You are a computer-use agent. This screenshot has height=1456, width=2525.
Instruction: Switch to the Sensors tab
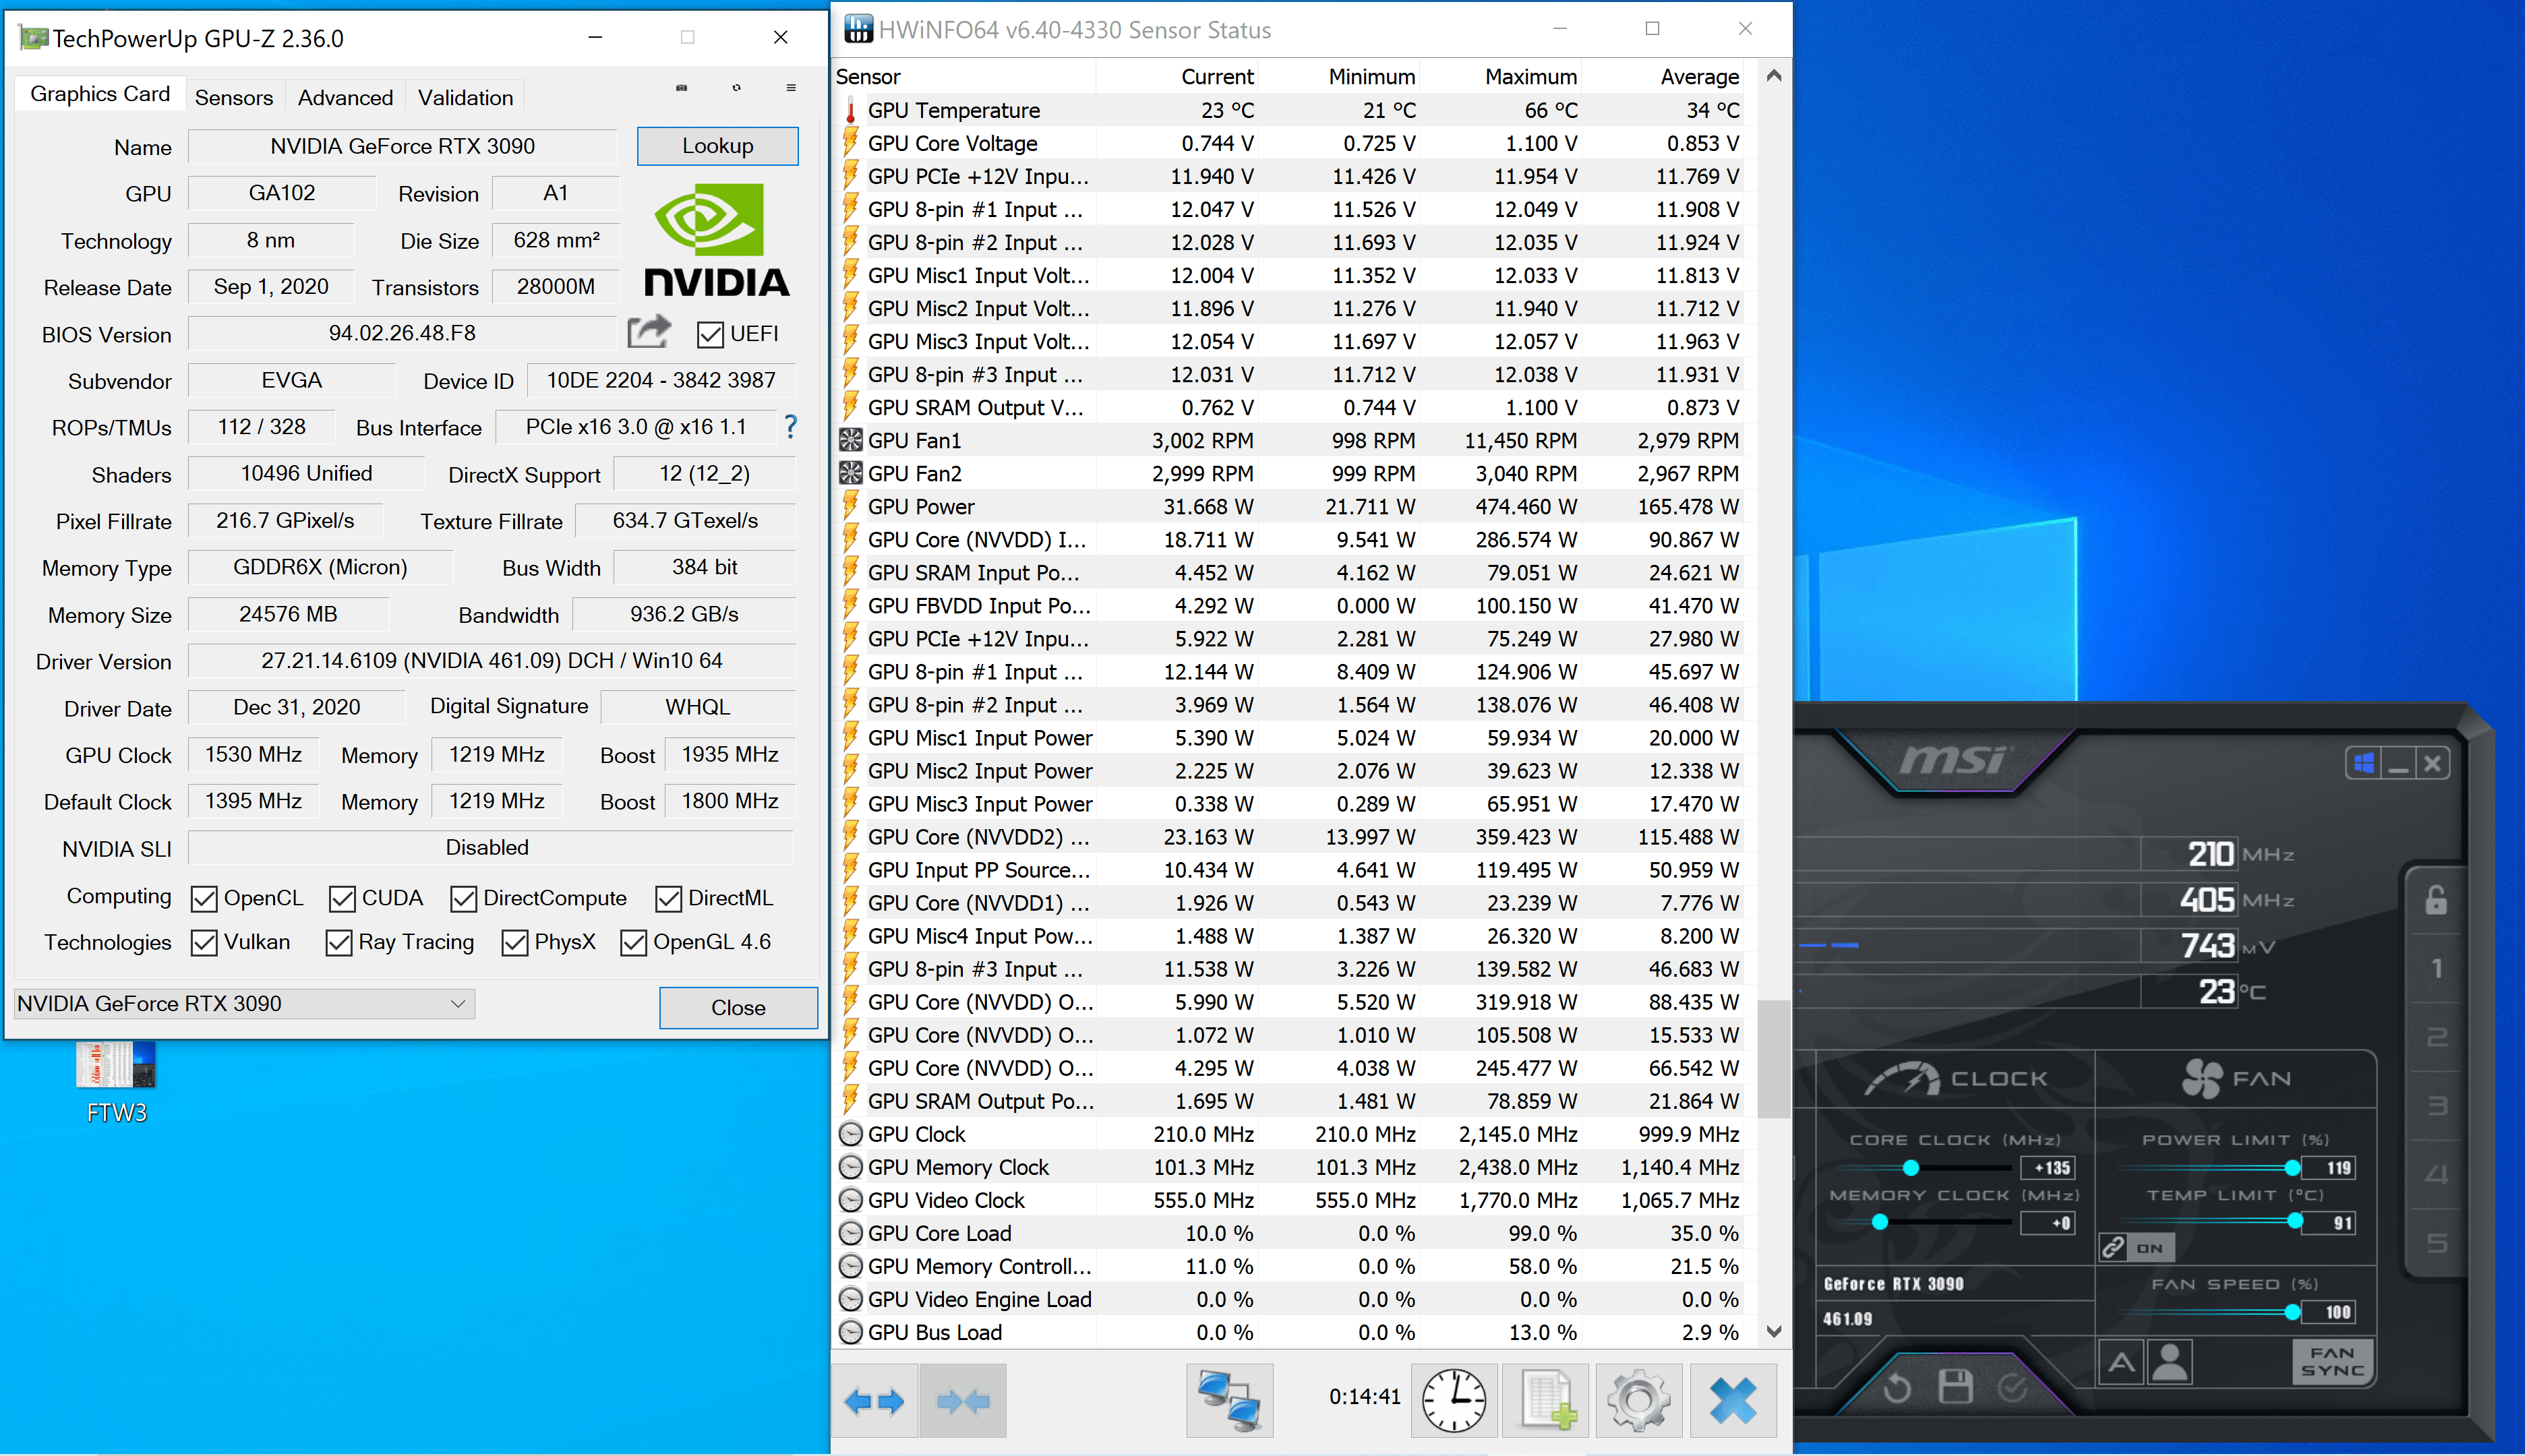tap(233, 97)
